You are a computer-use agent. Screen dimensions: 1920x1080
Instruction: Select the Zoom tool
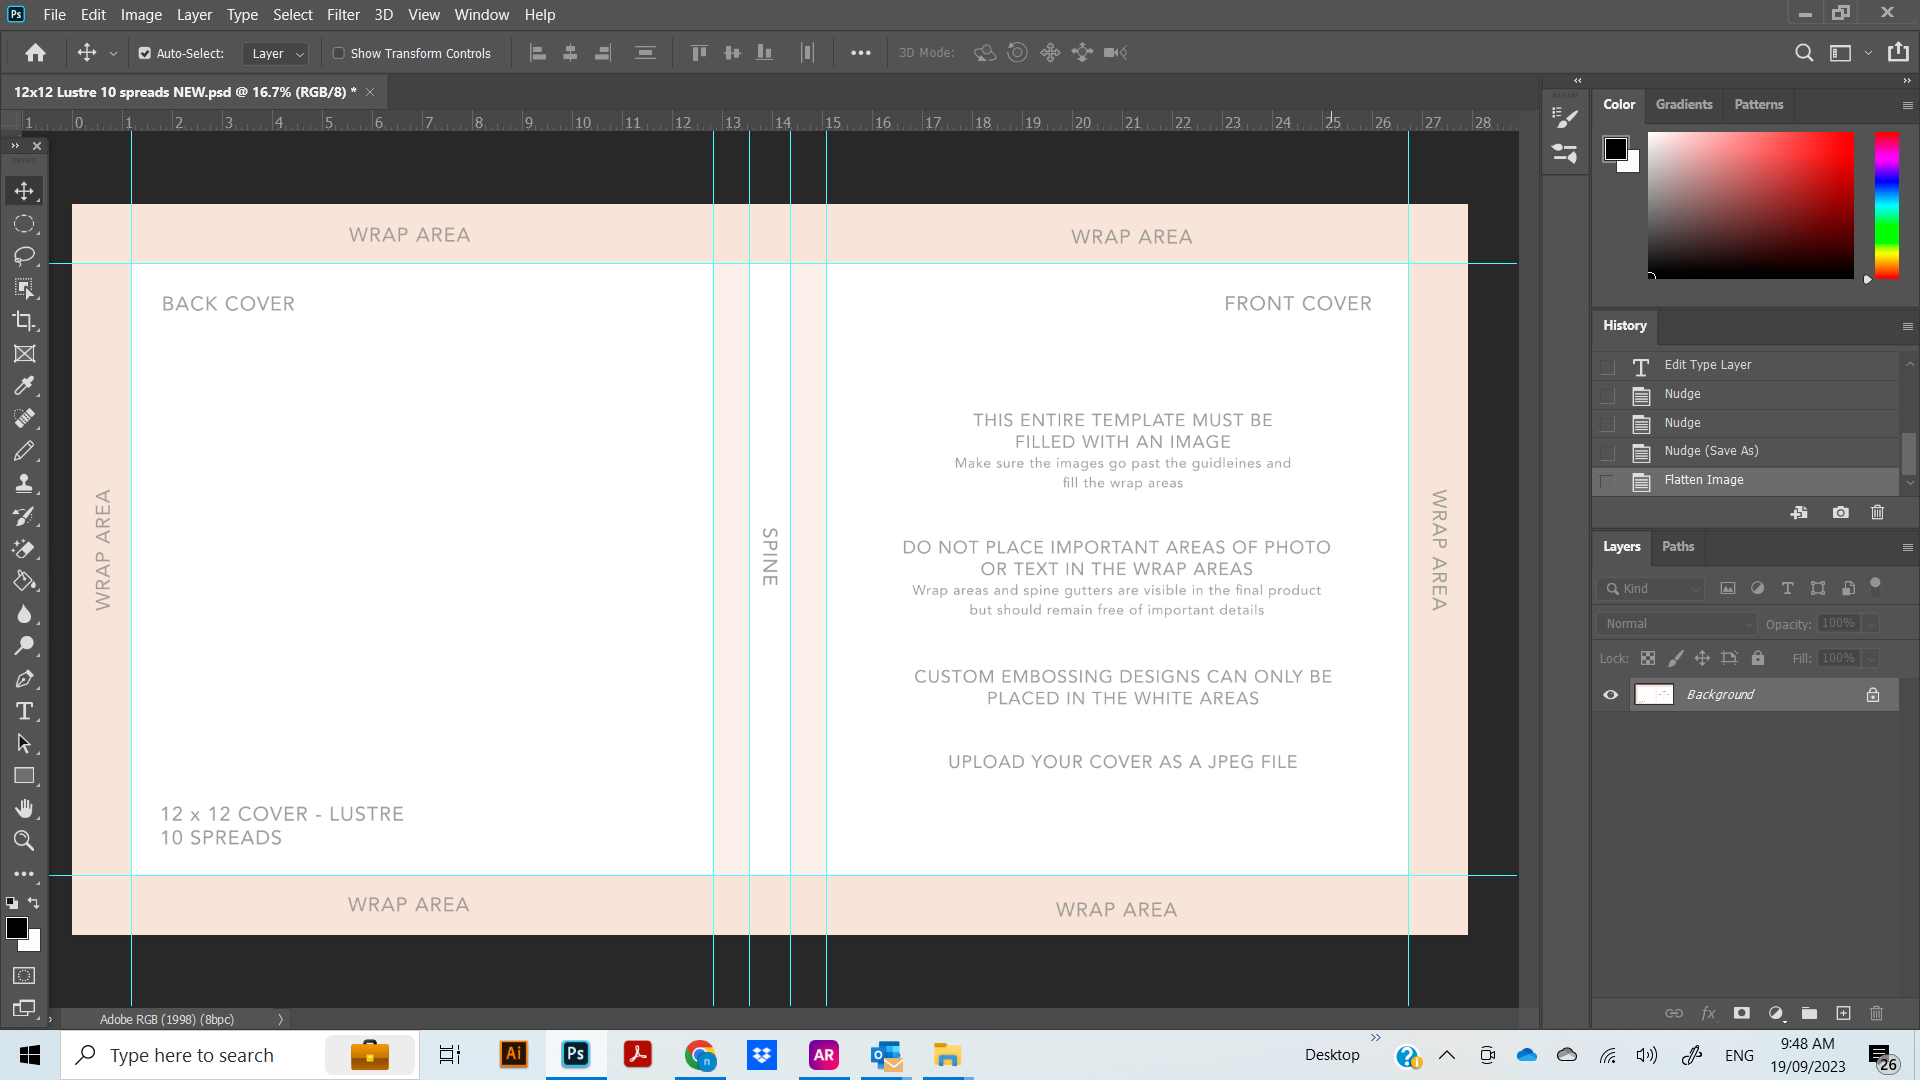click(x=24, y=840)
